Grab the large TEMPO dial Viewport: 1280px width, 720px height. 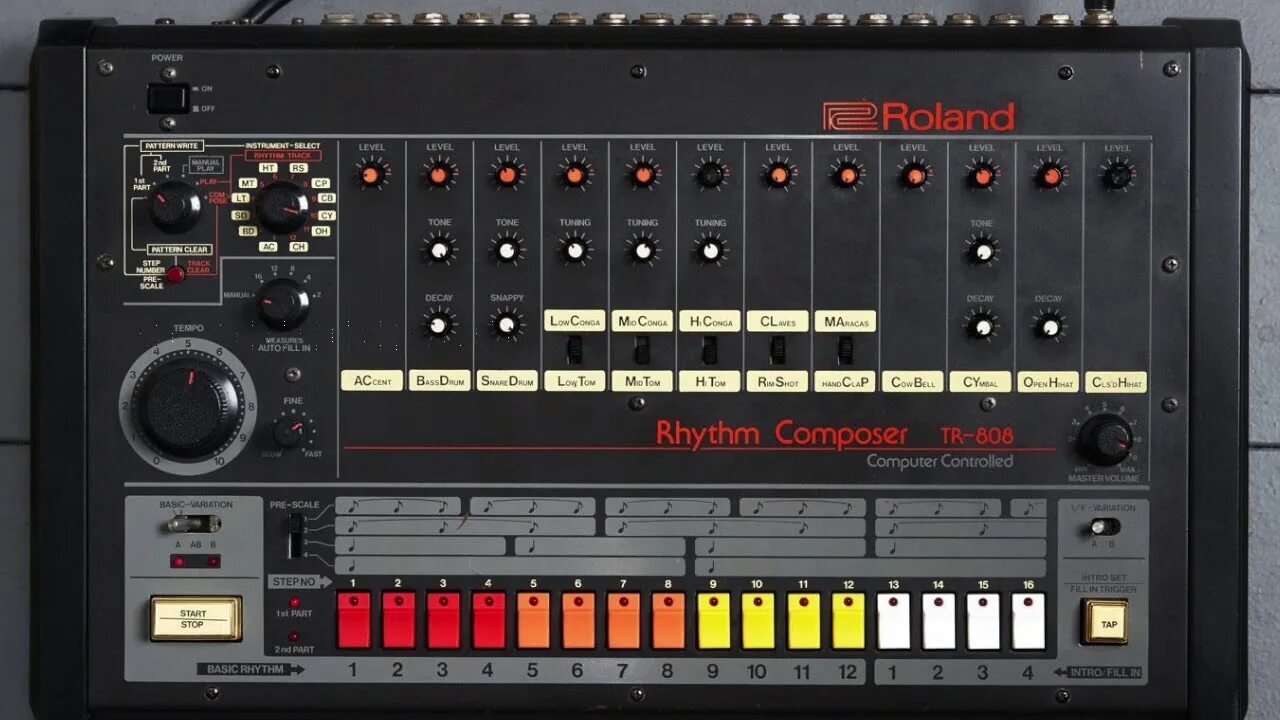coord(187,406)
